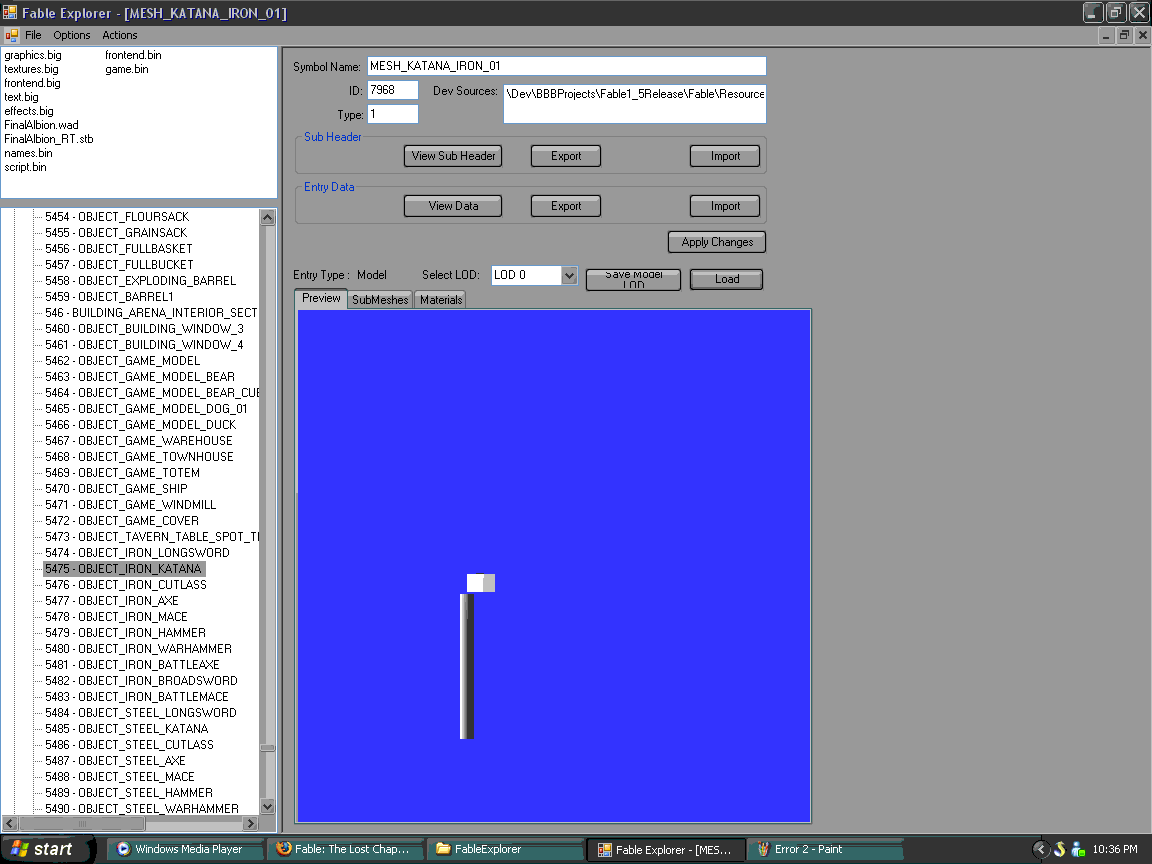
Task: Open the Actions menu
Action: coord(120,35)
